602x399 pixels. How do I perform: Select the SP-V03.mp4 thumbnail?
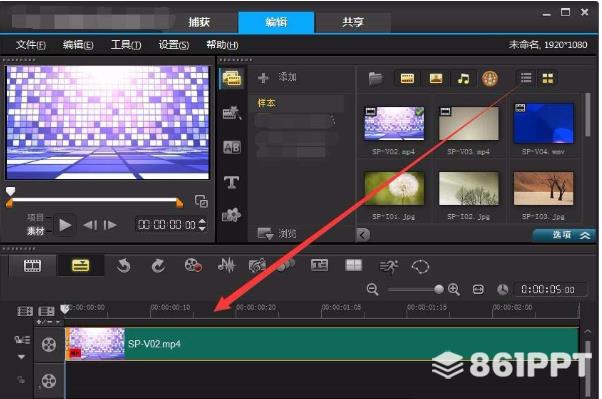tap(468, 123)
